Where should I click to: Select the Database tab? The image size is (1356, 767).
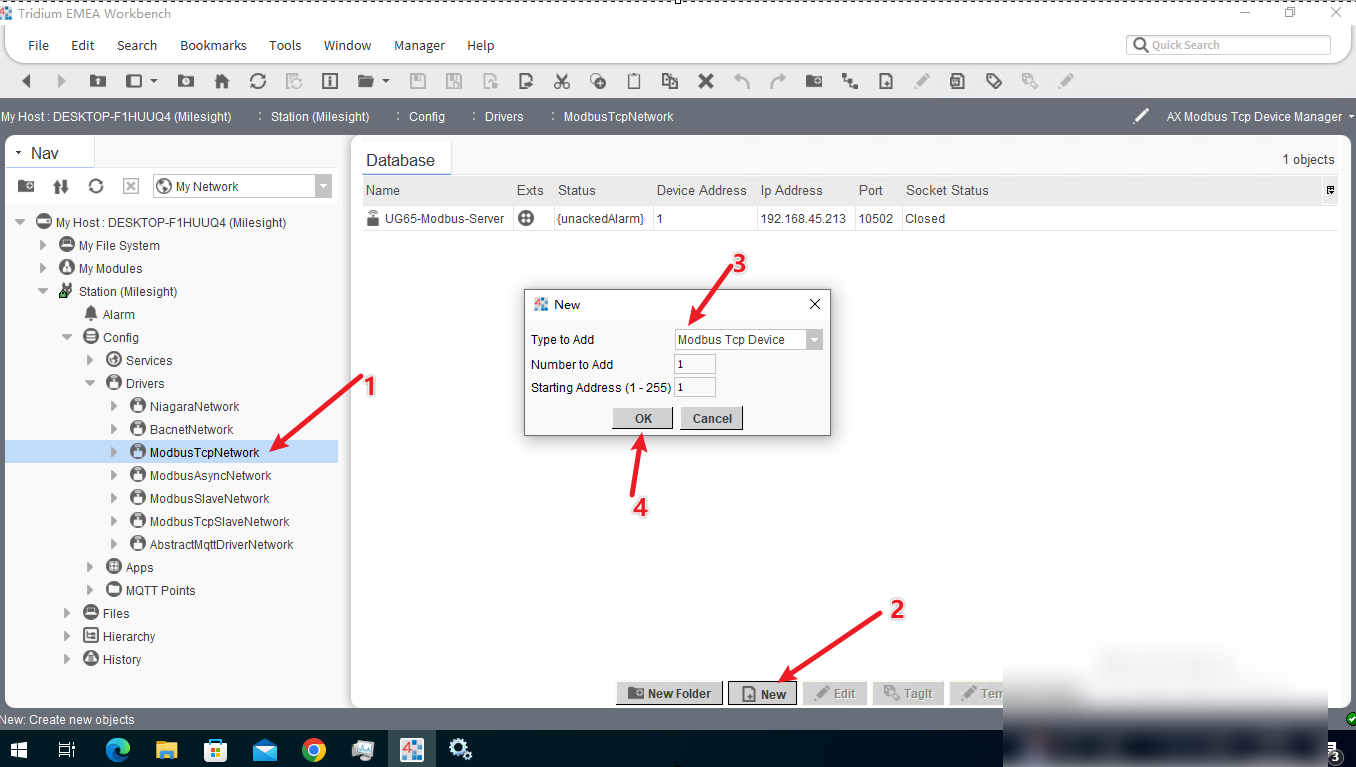coord(400,160)
